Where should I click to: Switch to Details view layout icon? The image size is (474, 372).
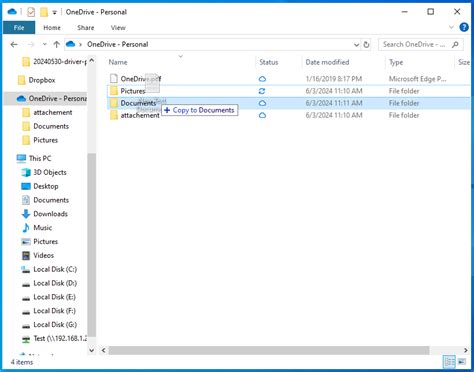(449, 361)
